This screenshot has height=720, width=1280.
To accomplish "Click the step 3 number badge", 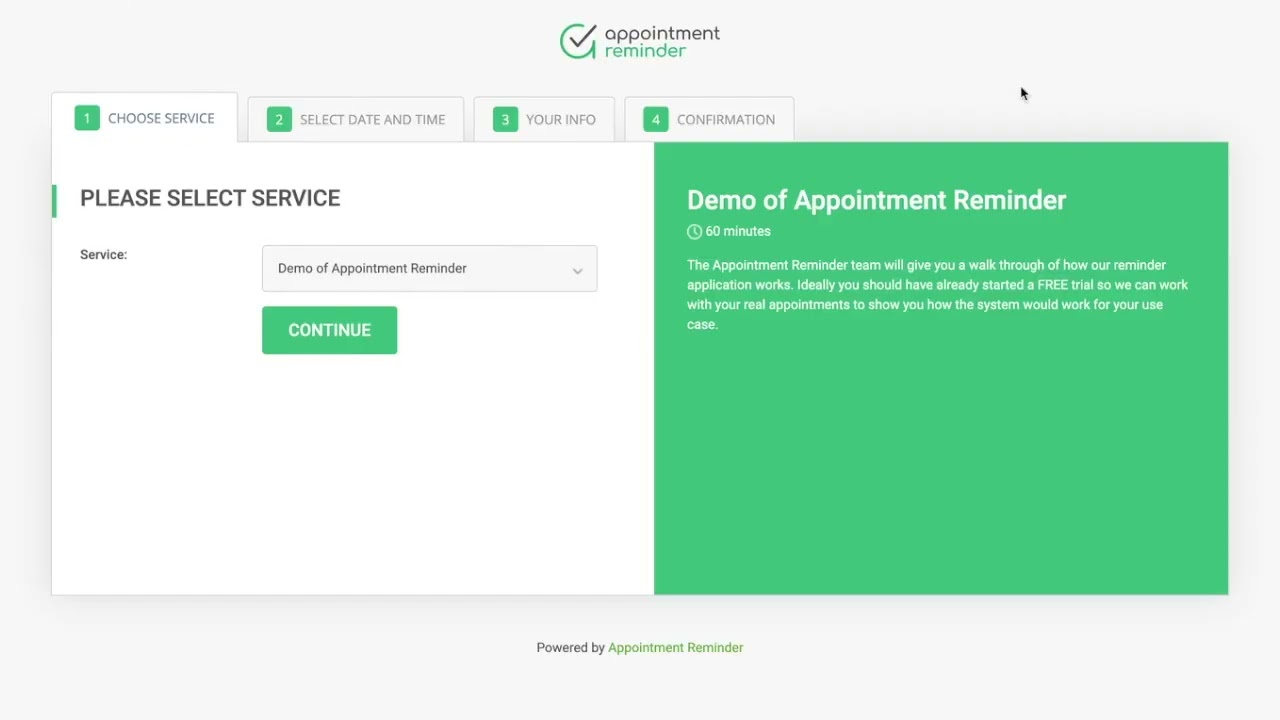I will (505, 119).
